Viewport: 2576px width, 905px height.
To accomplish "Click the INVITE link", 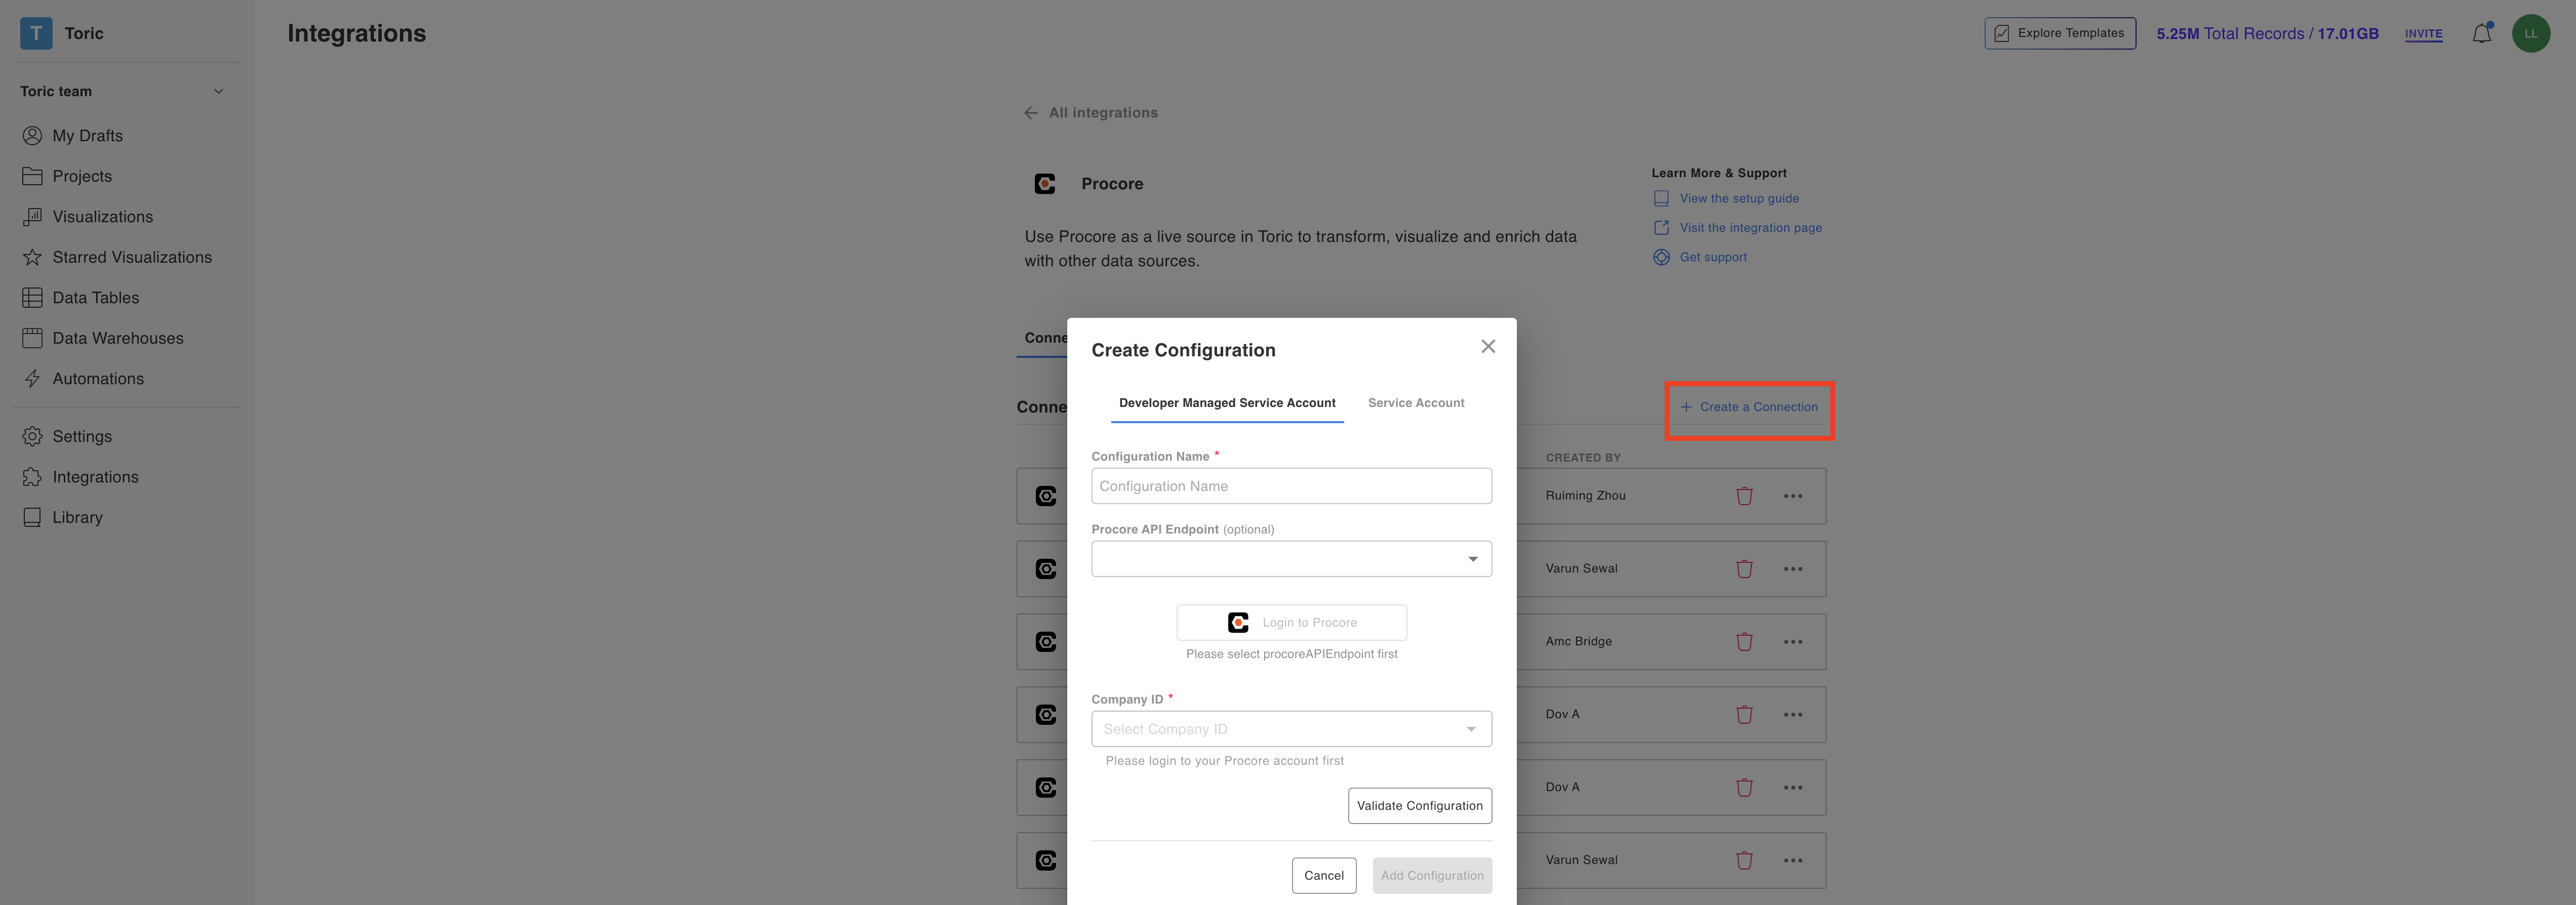I will click(2423, 34).
